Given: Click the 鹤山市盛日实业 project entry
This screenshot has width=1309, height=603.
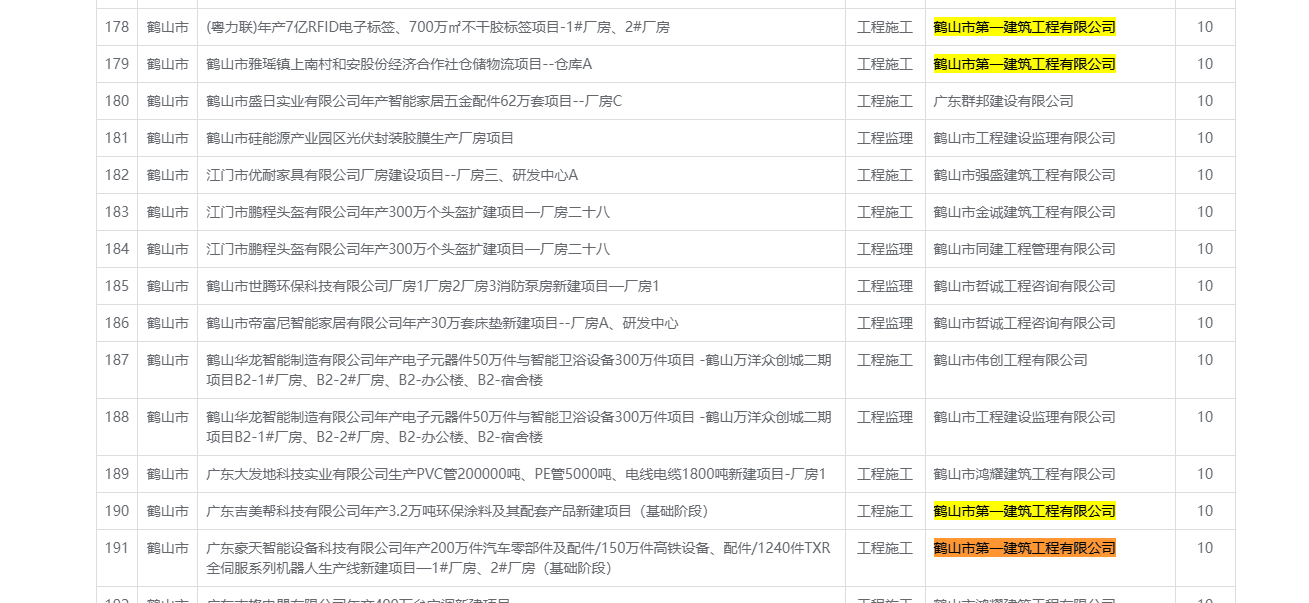Looking at the screenshot, I should [414, 101].
